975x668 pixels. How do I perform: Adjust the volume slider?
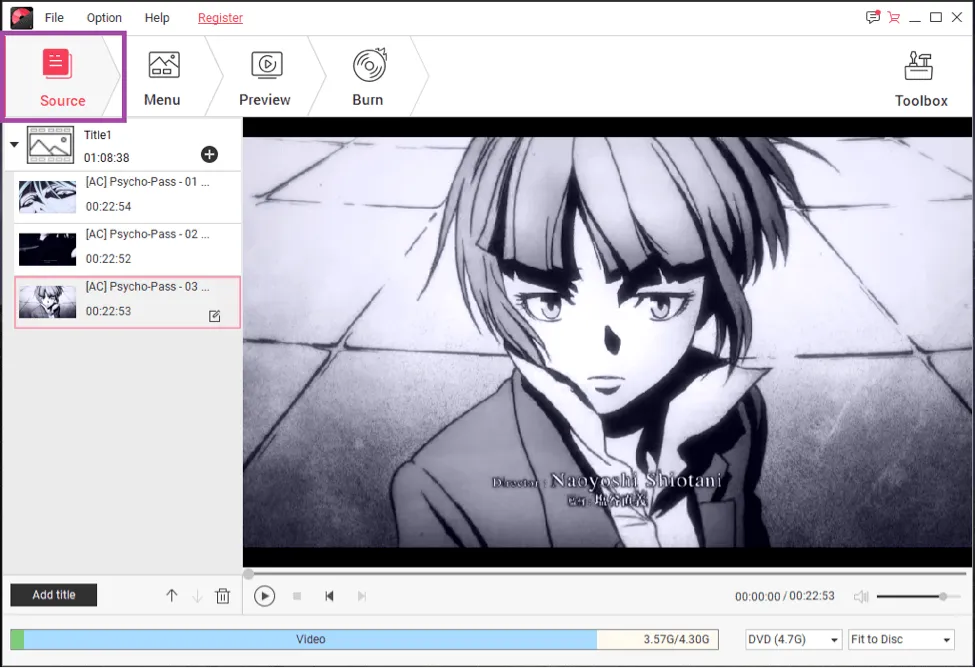[x=920, y=596]
